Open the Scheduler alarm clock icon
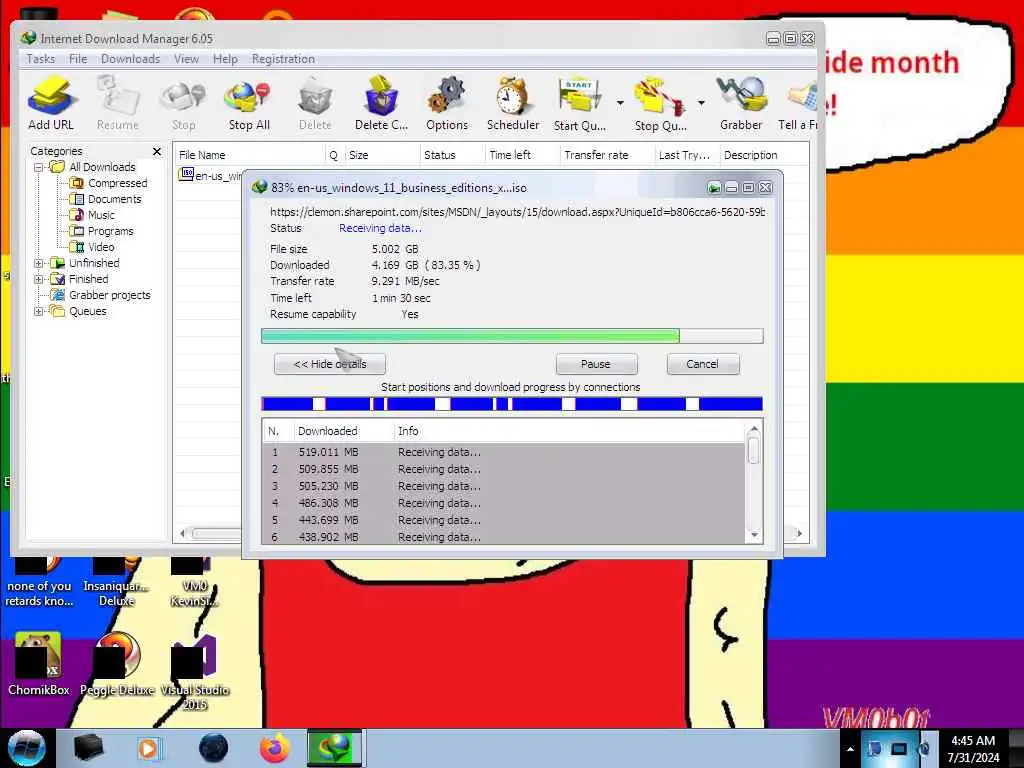This screenshot has width=1024, height=768. (513, 103)
